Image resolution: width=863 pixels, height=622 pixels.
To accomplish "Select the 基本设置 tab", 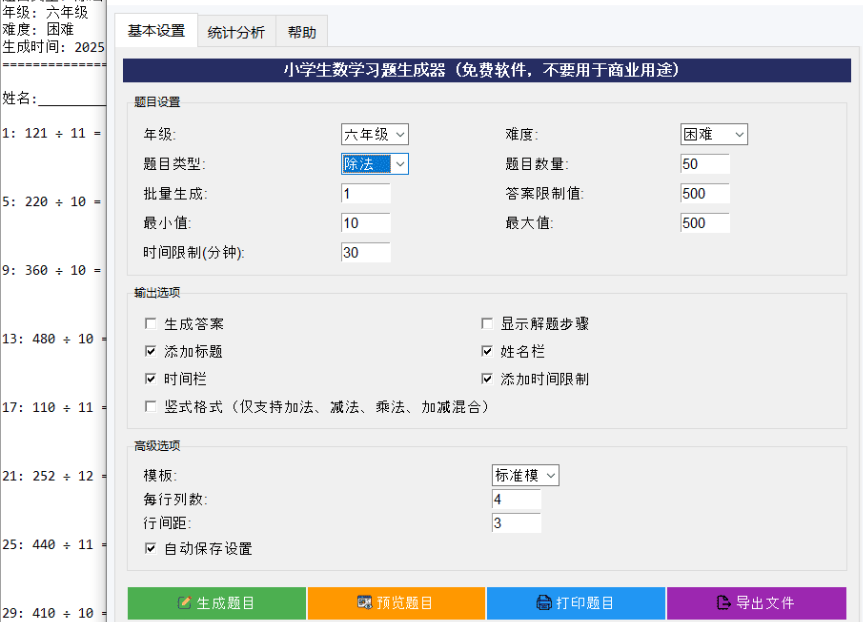I will pos(156,31).
